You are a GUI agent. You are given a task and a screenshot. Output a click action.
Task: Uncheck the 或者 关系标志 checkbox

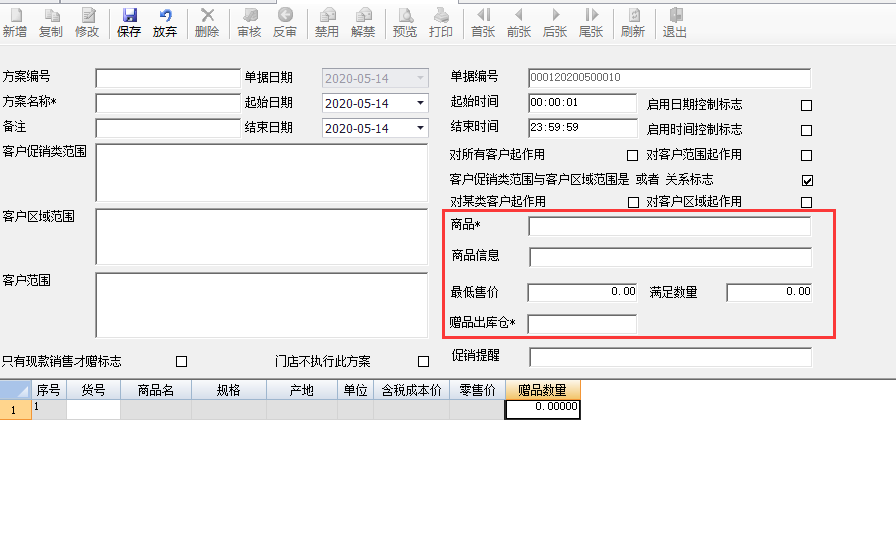click(x=807, y=181)
